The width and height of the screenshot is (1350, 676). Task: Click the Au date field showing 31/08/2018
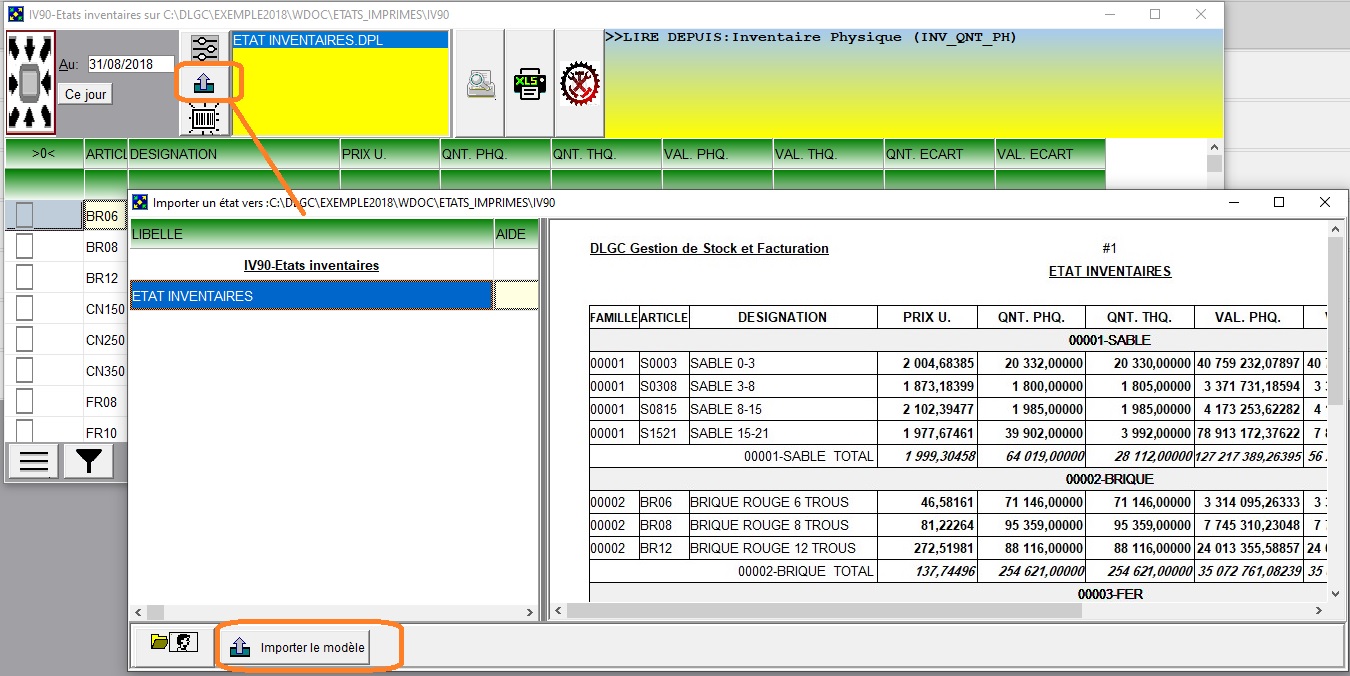[130, 64]
